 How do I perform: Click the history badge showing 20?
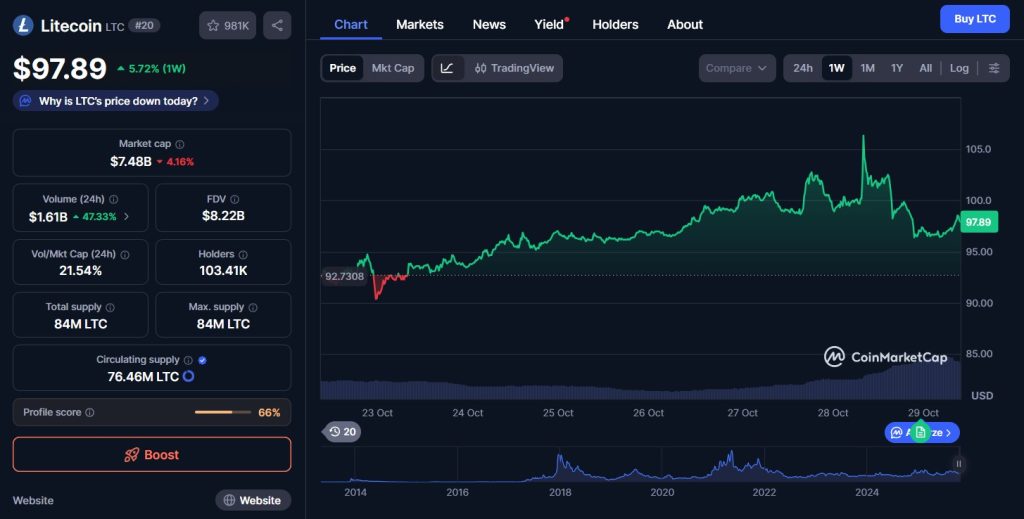click(342, 432)
